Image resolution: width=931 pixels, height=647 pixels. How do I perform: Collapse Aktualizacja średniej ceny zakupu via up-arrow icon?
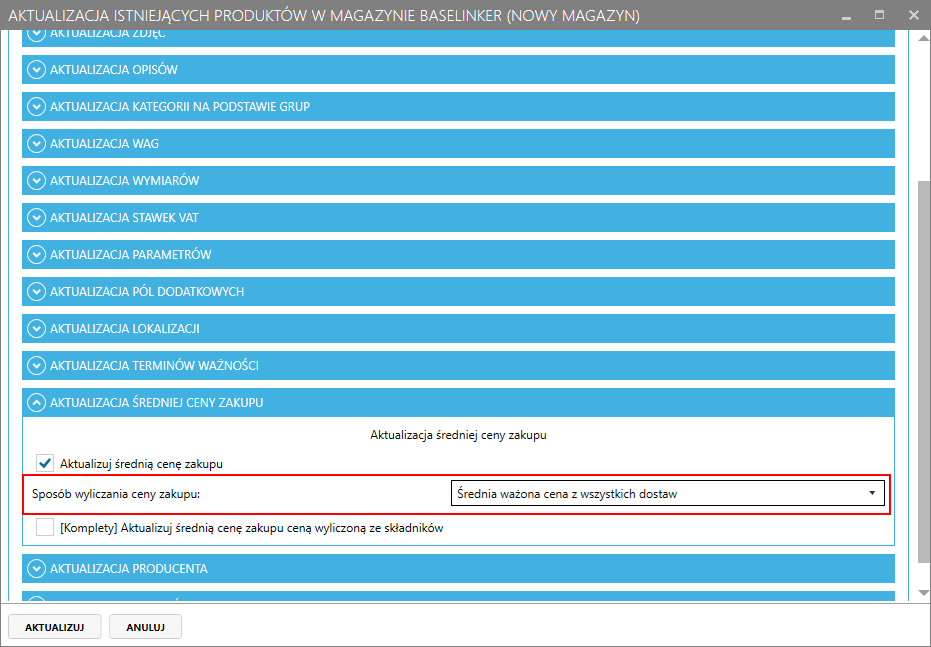click(37, 403)
